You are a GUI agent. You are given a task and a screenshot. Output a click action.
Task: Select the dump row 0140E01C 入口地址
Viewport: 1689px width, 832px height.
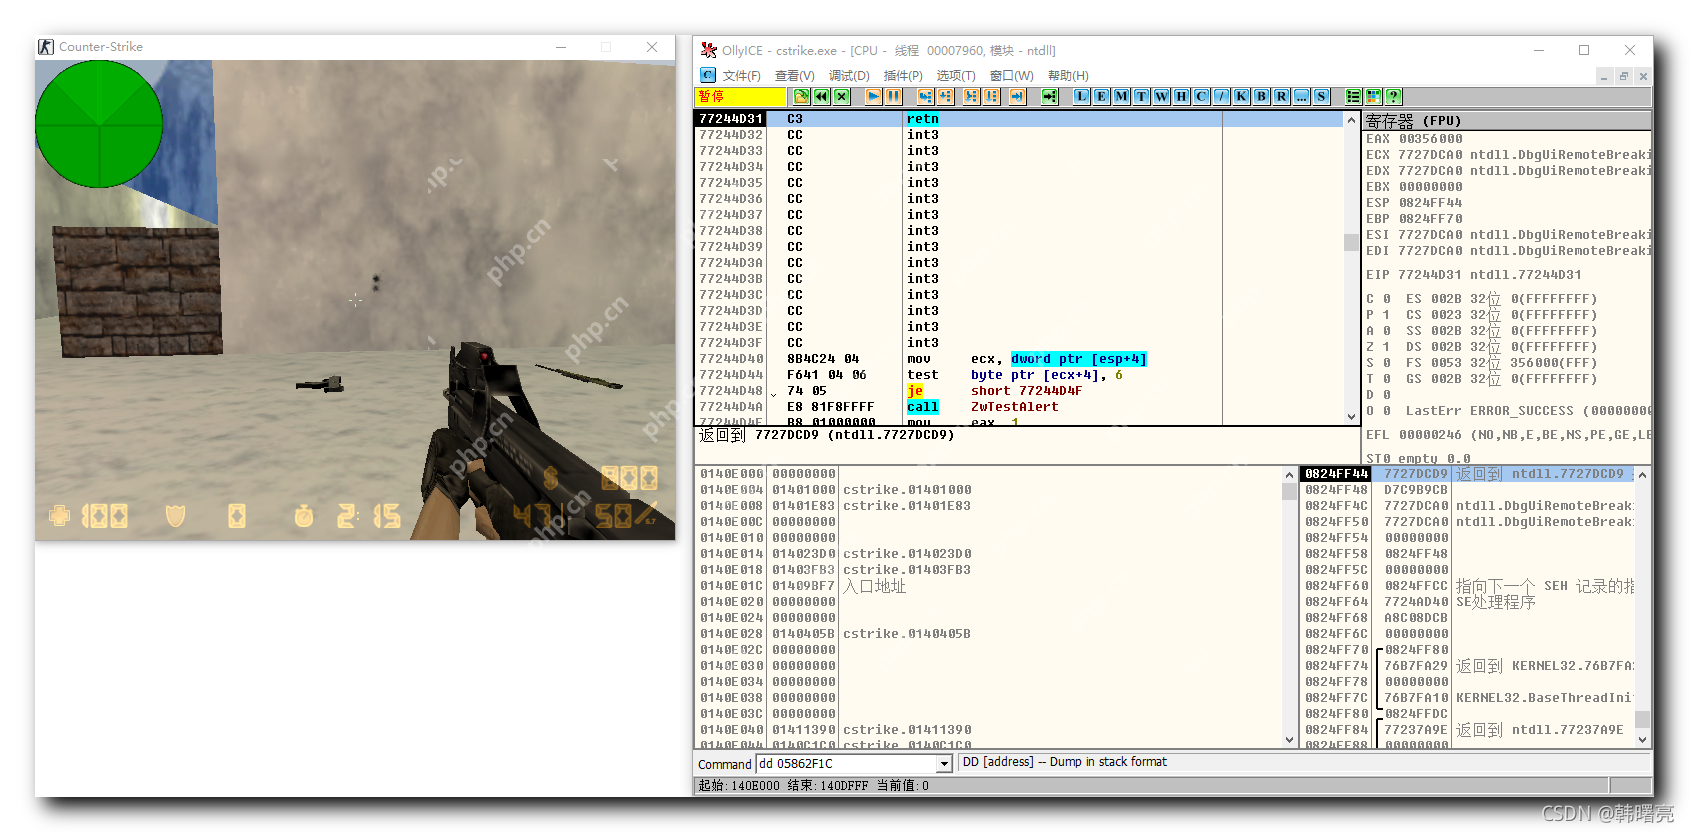pyautogui.click(x=988, y=586)
